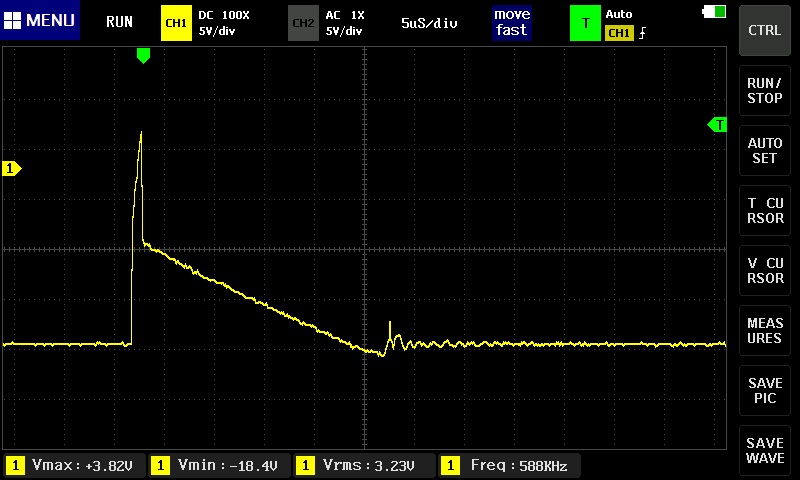
Task: Click the green trigger position marker at top
Action: coord(143,56)
